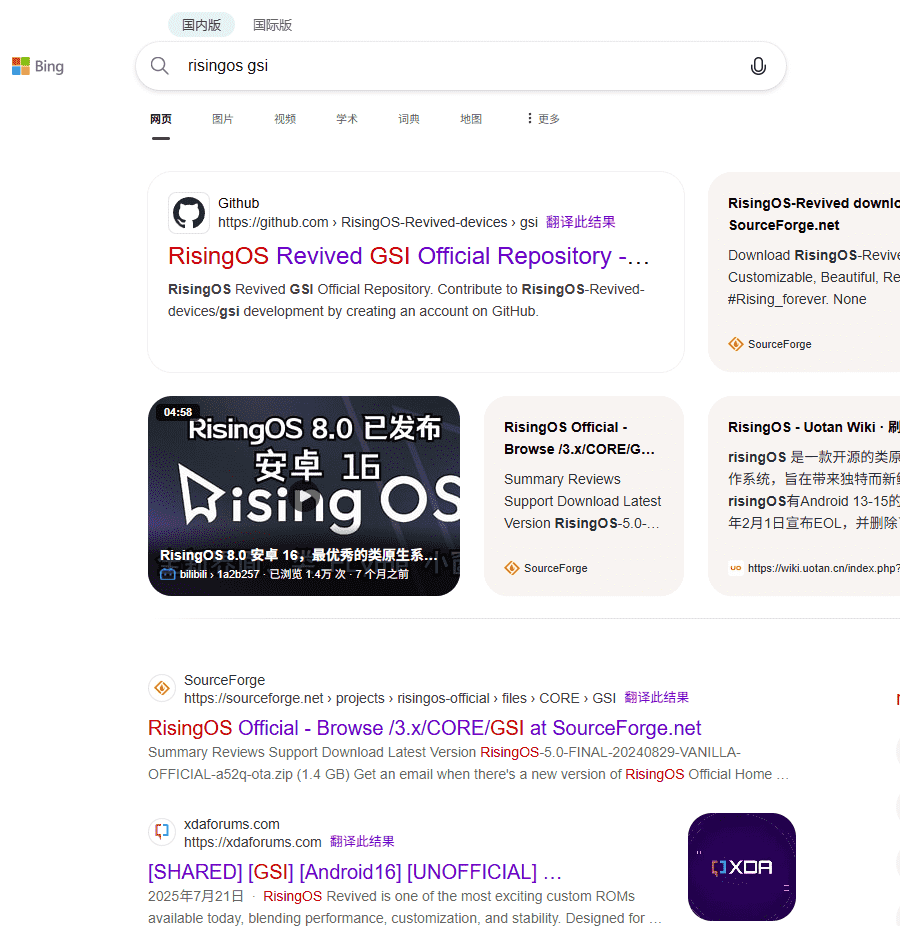Viewport: 900px width, 926px height.
Task: Open the 地图 tab
Action: (x=471, y=119)
